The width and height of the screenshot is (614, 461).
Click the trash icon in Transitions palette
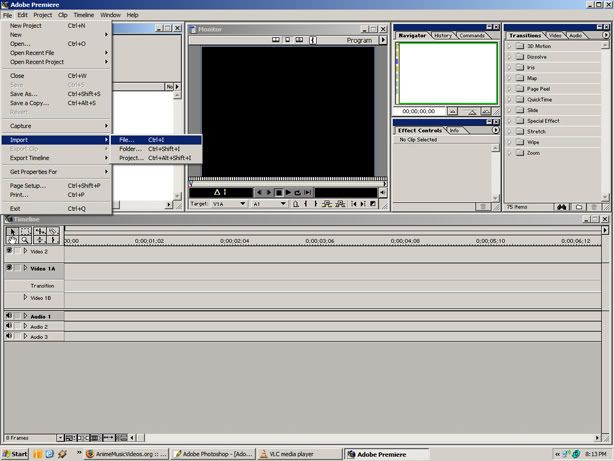(x=594, y=207)
